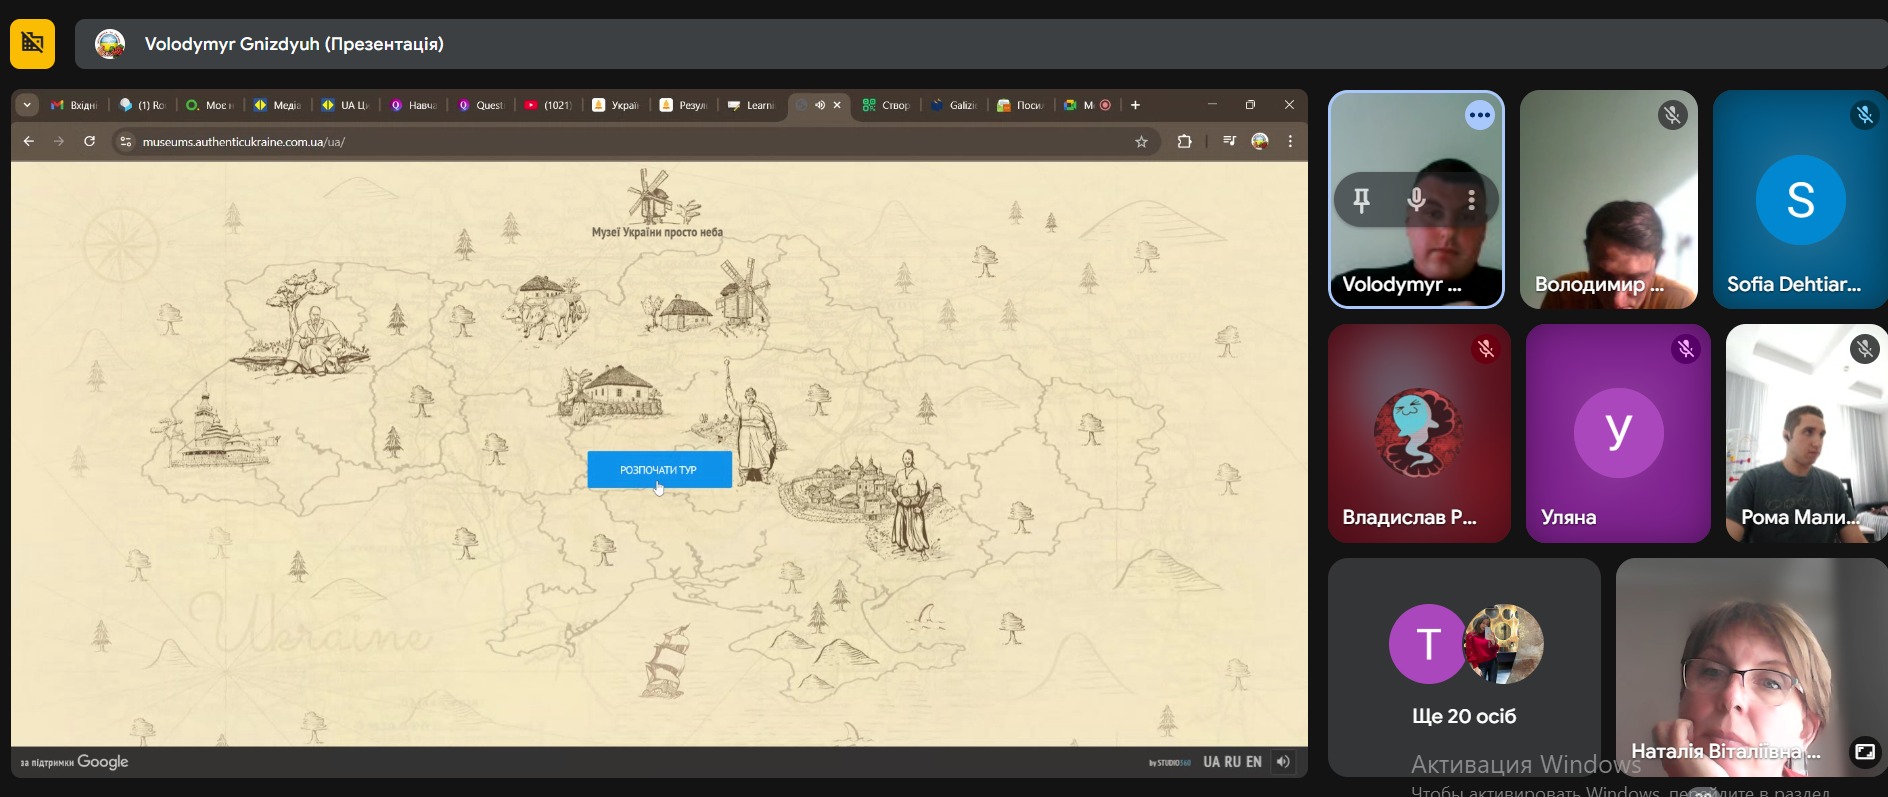1888x797 pixels.
Task: Pin Volodymyr's video tile
Action: (1361, 200)
